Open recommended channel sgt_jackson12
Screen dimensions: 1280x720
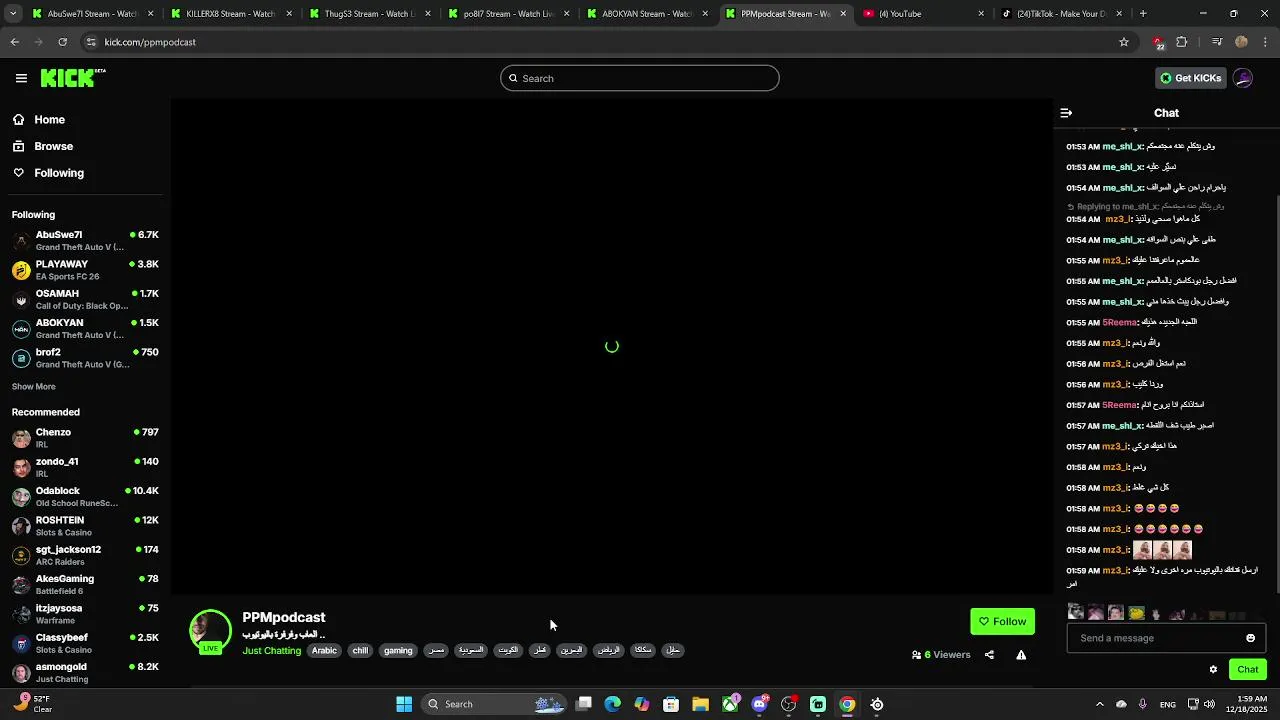pyautogui.click(x=85, y=555)
